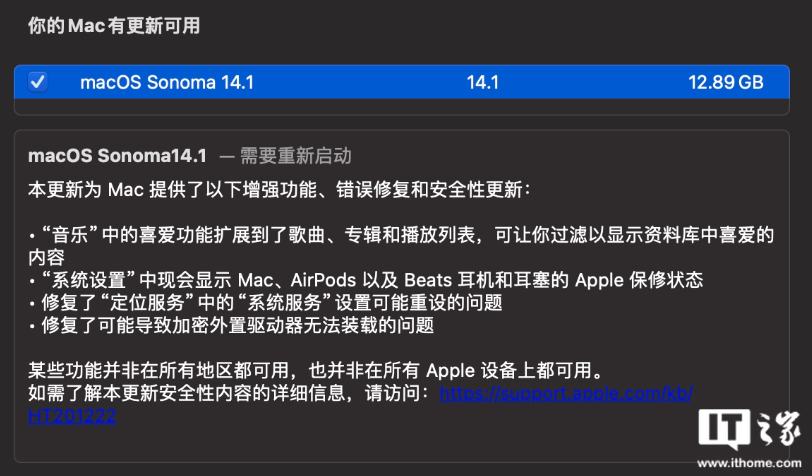Click the HT201222 link text
The height and width of the screenshot is (476, 812).
click(x=72, y=416)
